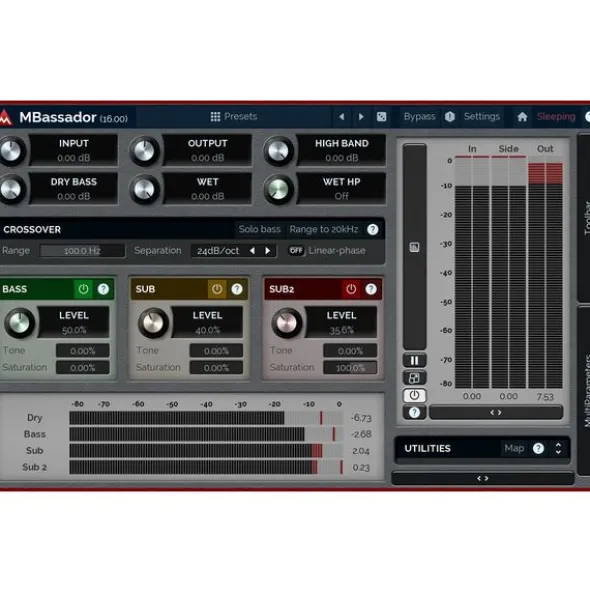Open the SUB2 band help icon
Viewport: 590px width, 591px height.
point(371,289)
